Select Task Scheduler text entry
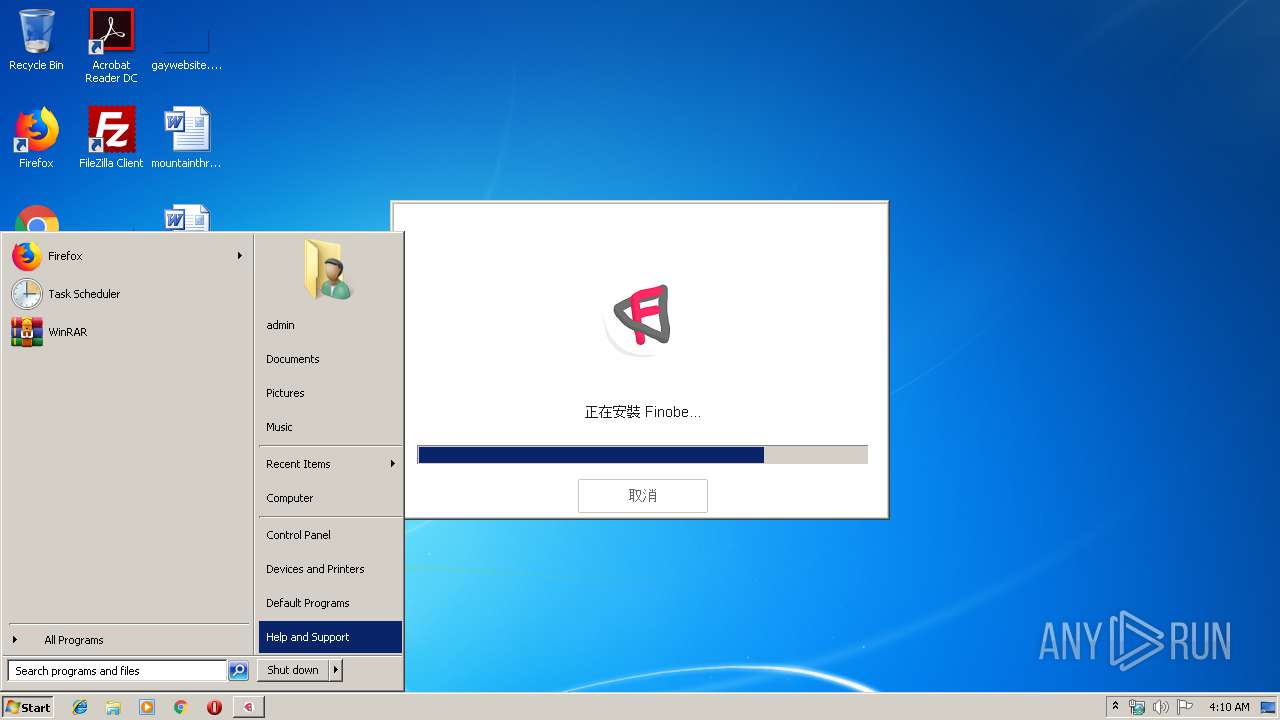1280x720 pixels. pos(84,294)
